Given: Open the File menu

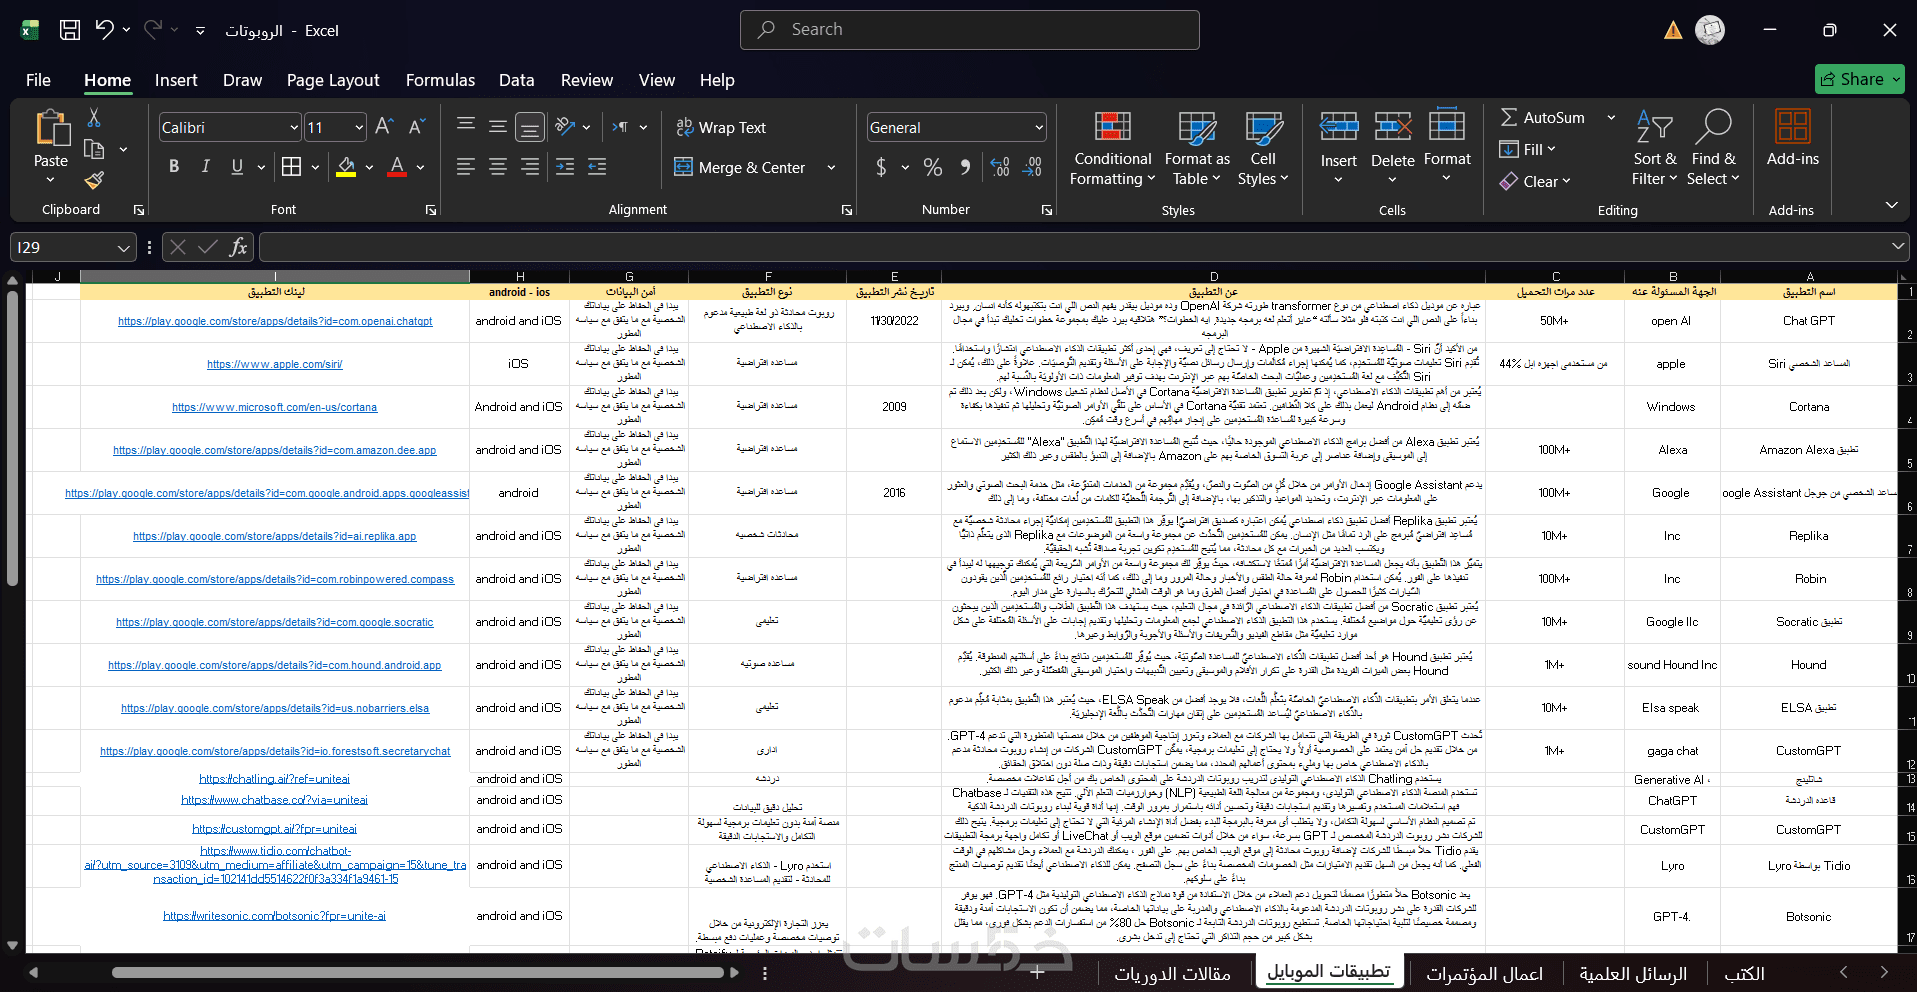Looking at the screenshot, I should pos(38,80).
